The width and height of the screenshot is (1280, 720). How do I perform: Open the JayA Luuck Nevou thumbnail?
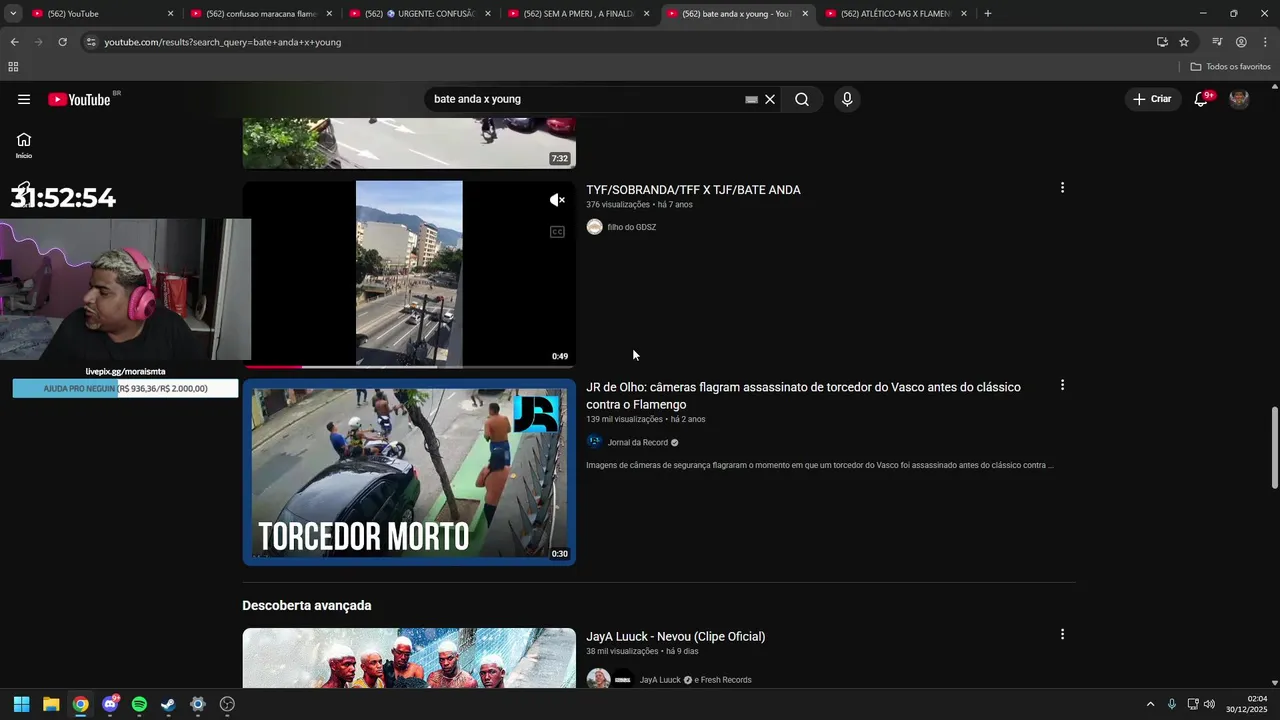[409, 658]
